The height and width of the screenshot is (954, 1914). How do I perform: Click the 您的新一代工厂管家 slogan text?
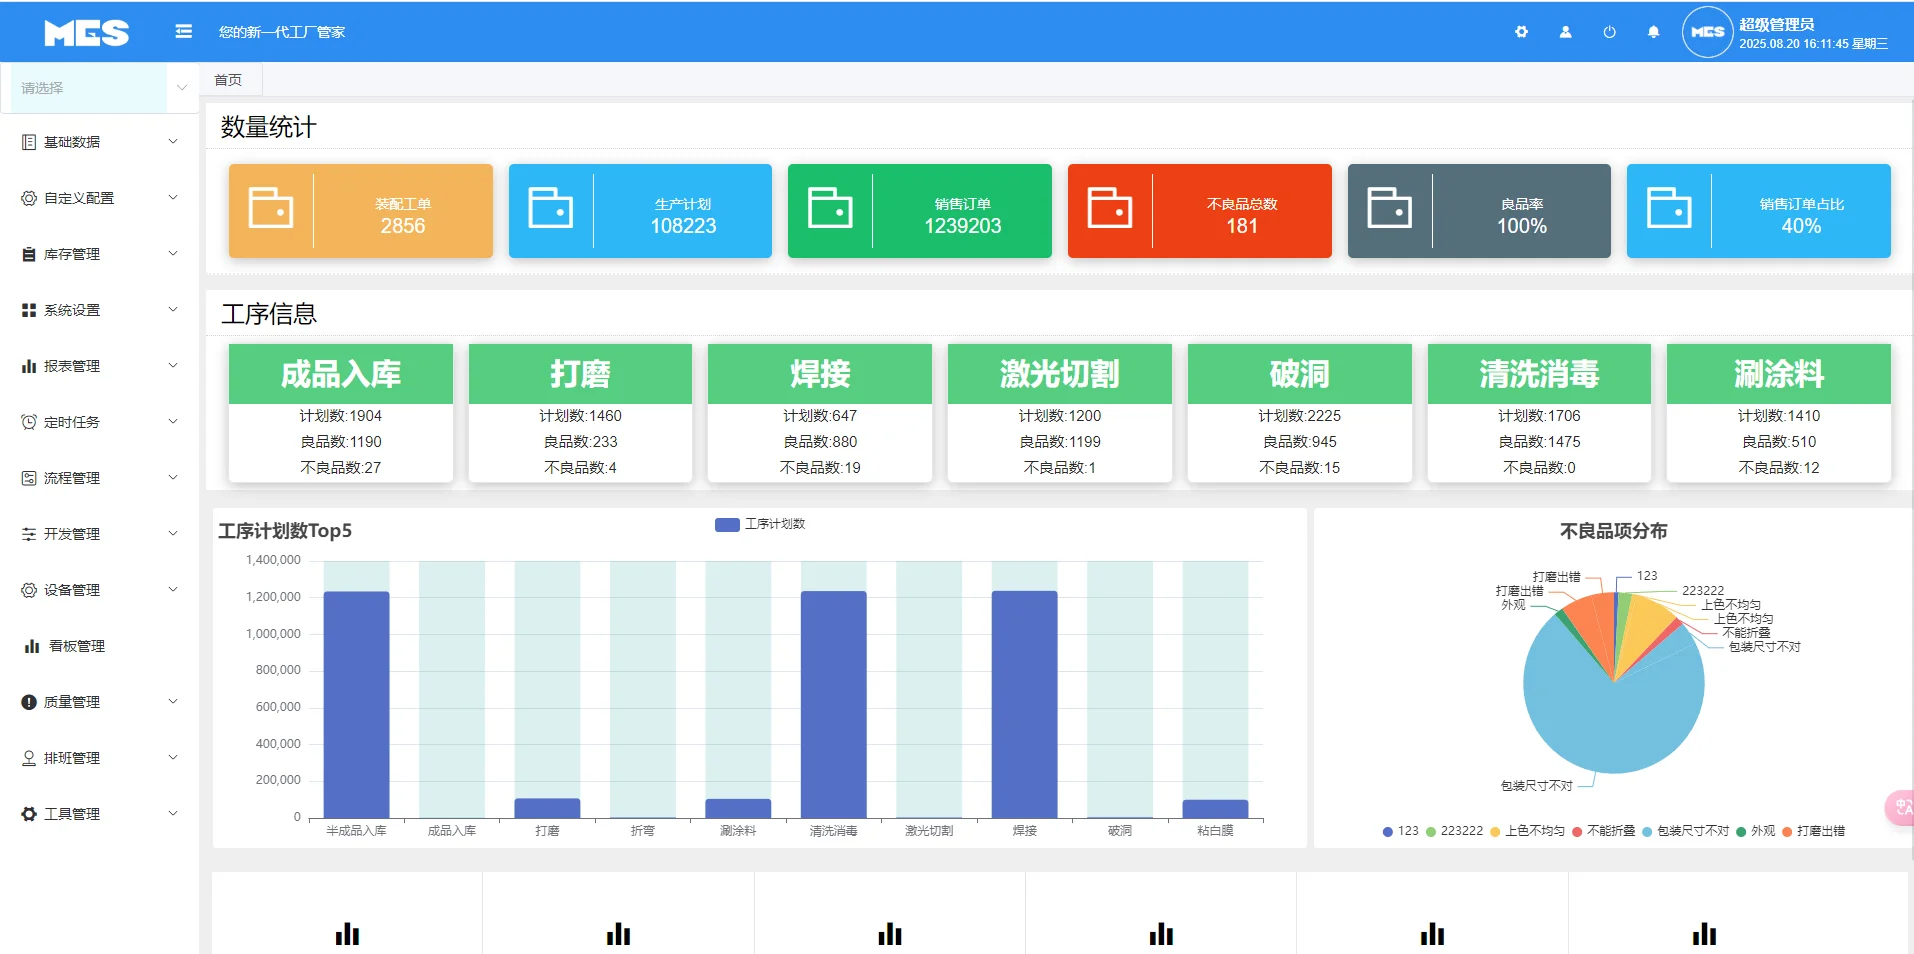tap(282, 32)
